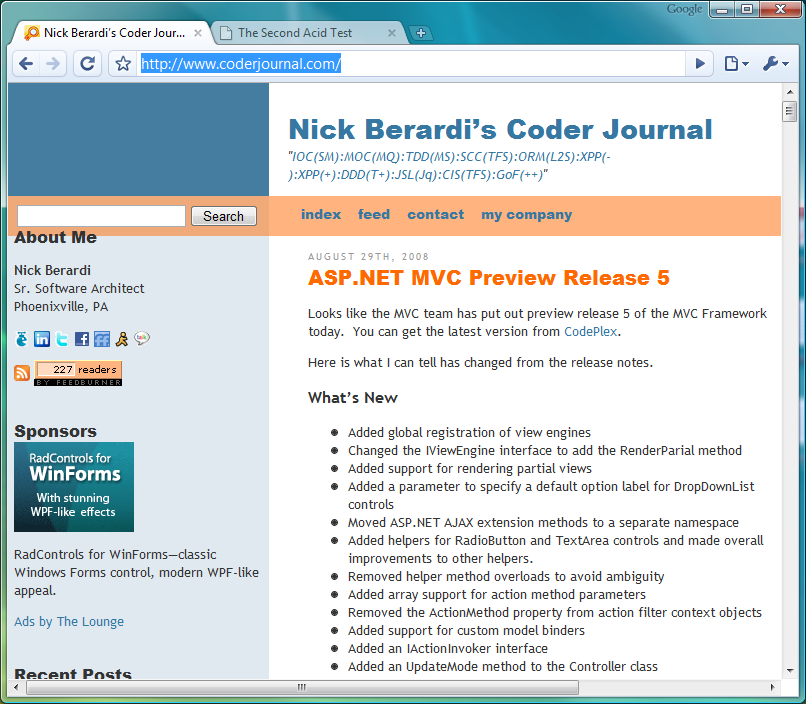This screenshot has height=704, width=806.
Task: Switch to The Second Acid Test tab
Action: [295, 33]
